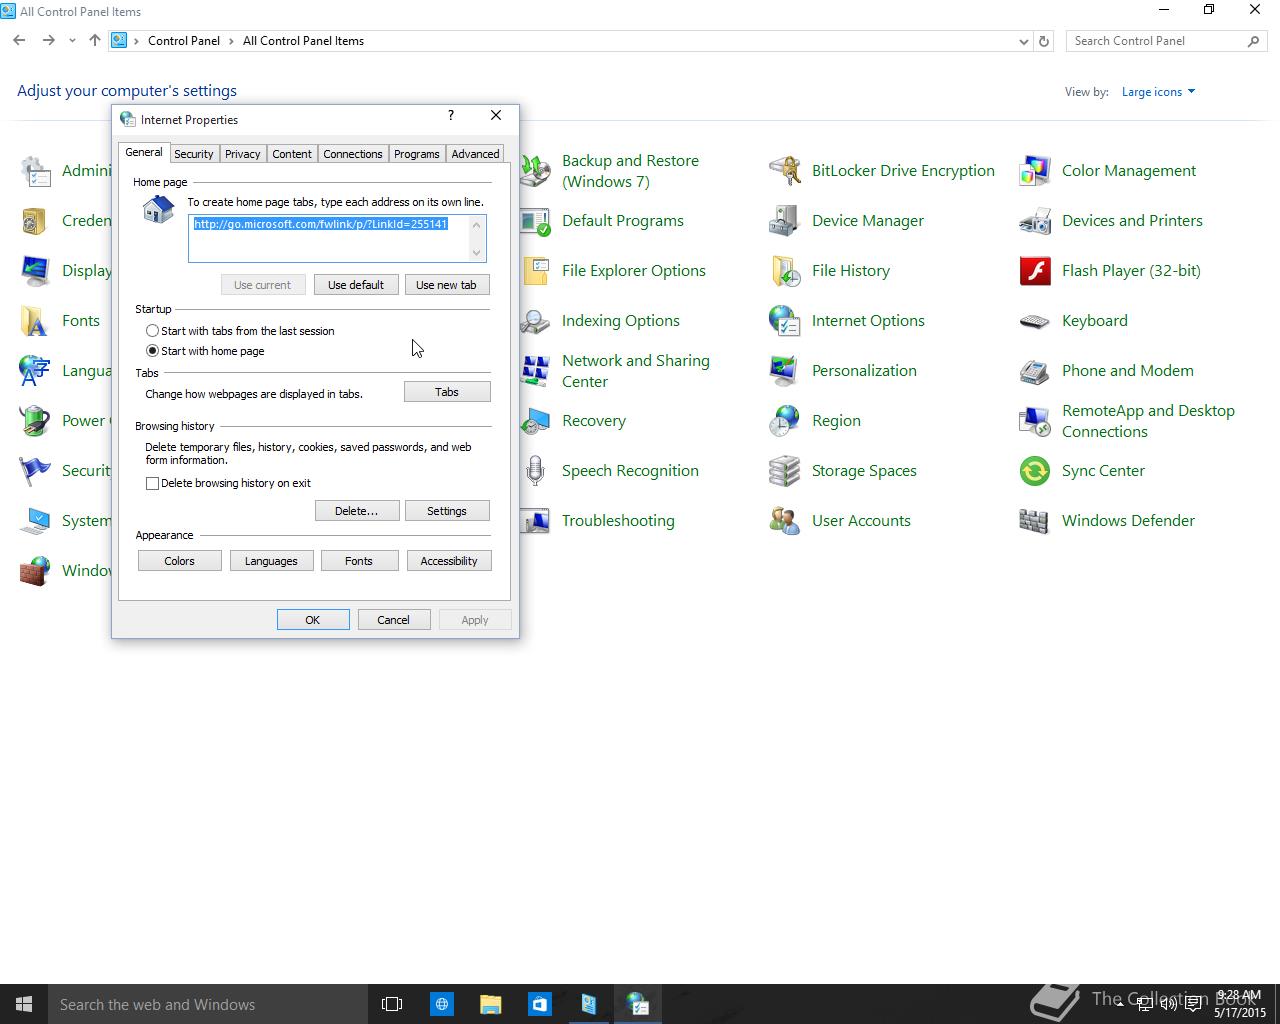Open RemoteApp and Desktop Connections icon
The width and height of the screenshot is (1280, 1024).
[1035, 421]
